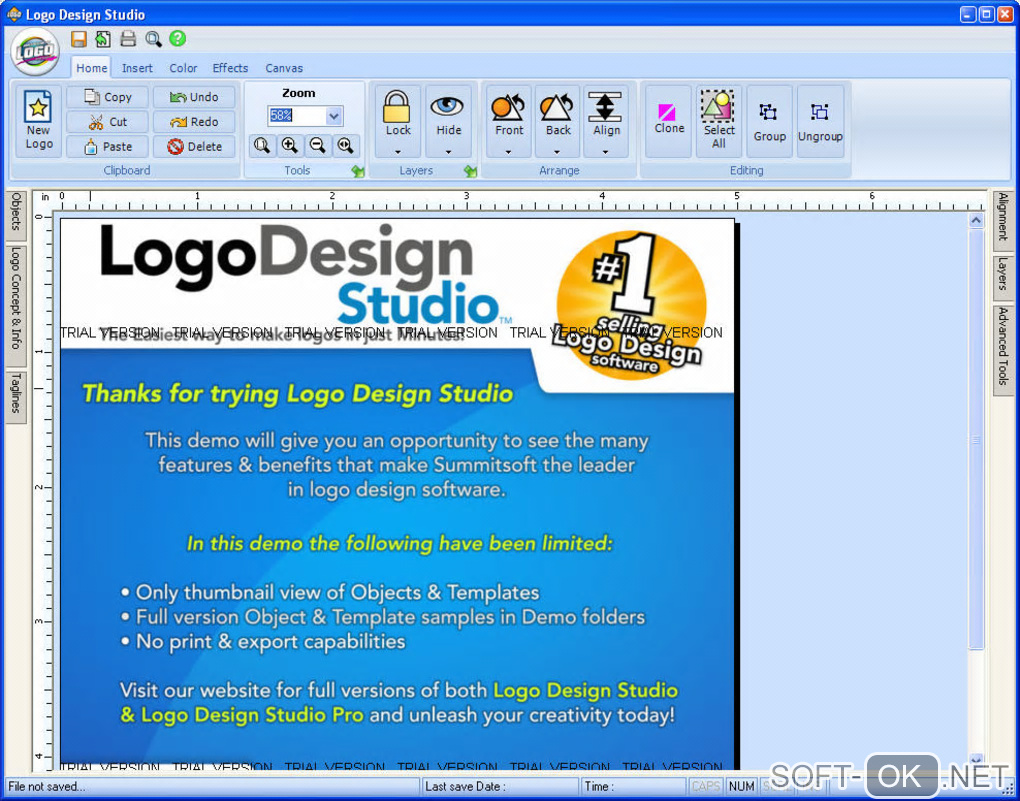The image size is (1020, 801).
Task: Click the Tools group launcher arrow
Action: pyautogui.click(x=358, y=171)
